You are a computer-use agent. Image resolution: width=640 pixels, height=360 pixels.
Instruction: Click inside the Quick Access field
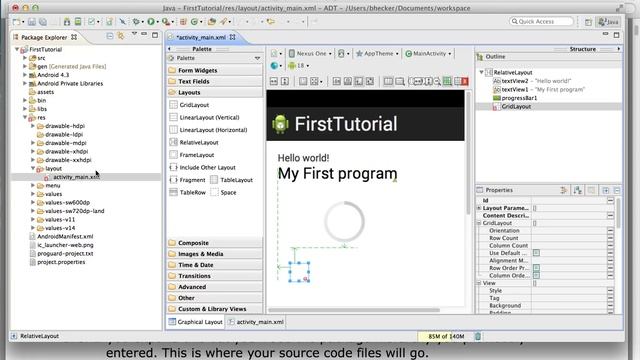pyautogui.click(x=541, y=21)
